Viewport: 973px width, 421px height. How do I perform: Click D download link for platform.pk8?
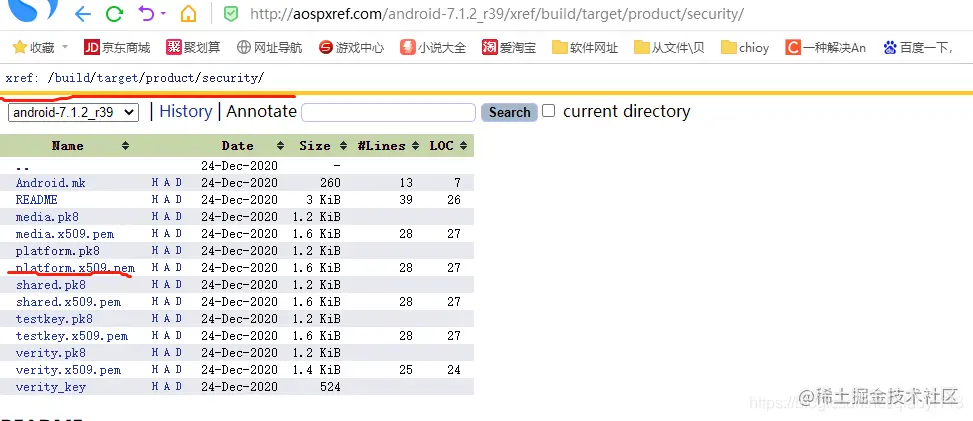click(179, 250)
